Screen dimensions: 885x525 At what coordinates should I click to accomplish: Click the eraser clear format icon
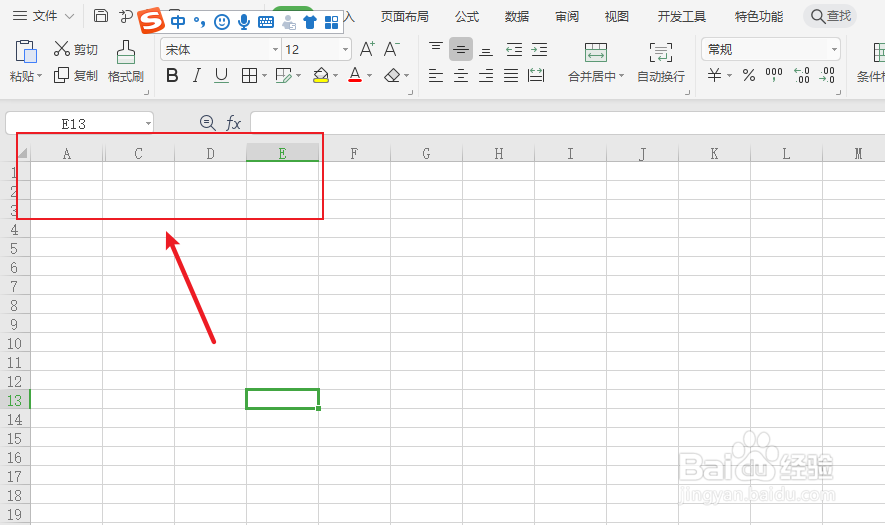pyautogui.click(x=392, y=75)
